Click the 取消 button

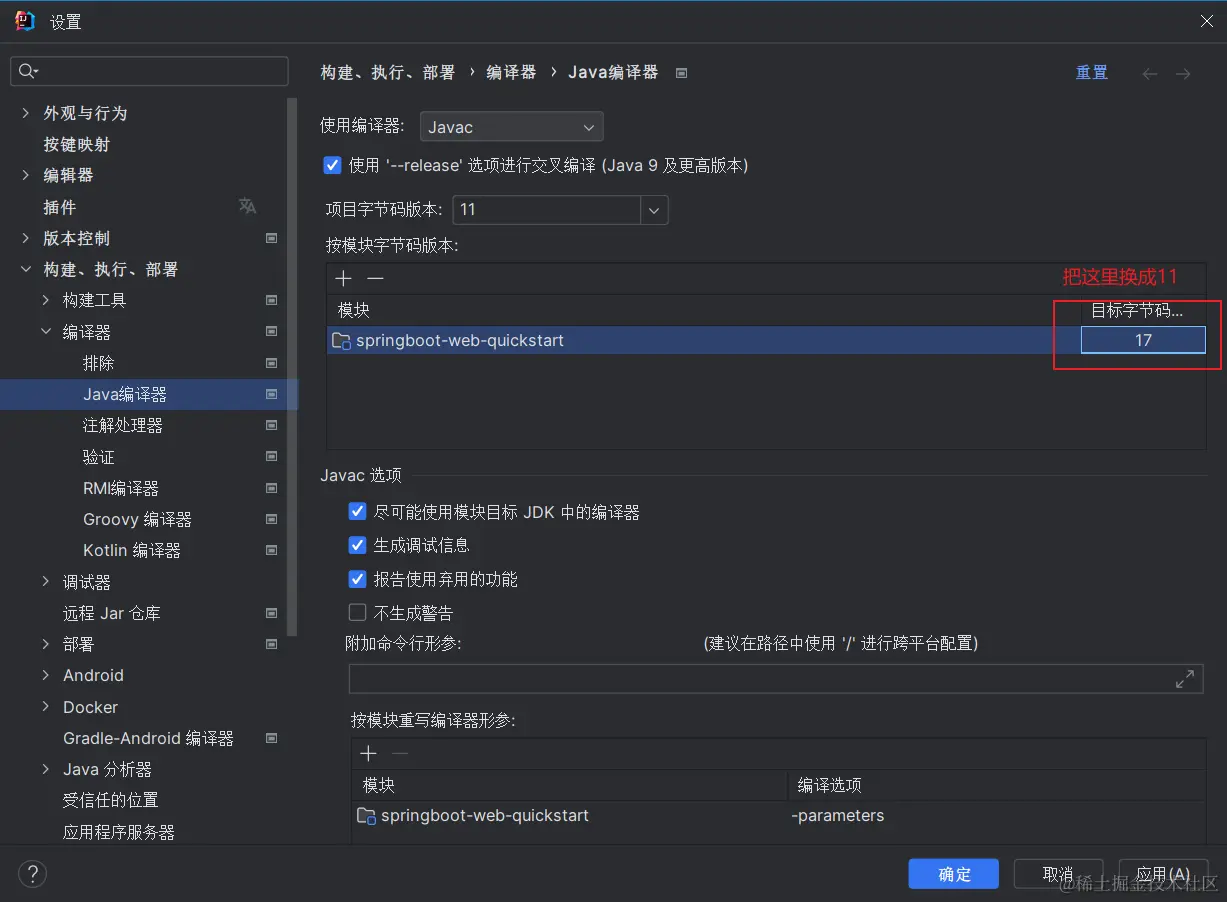[1058, 874]
